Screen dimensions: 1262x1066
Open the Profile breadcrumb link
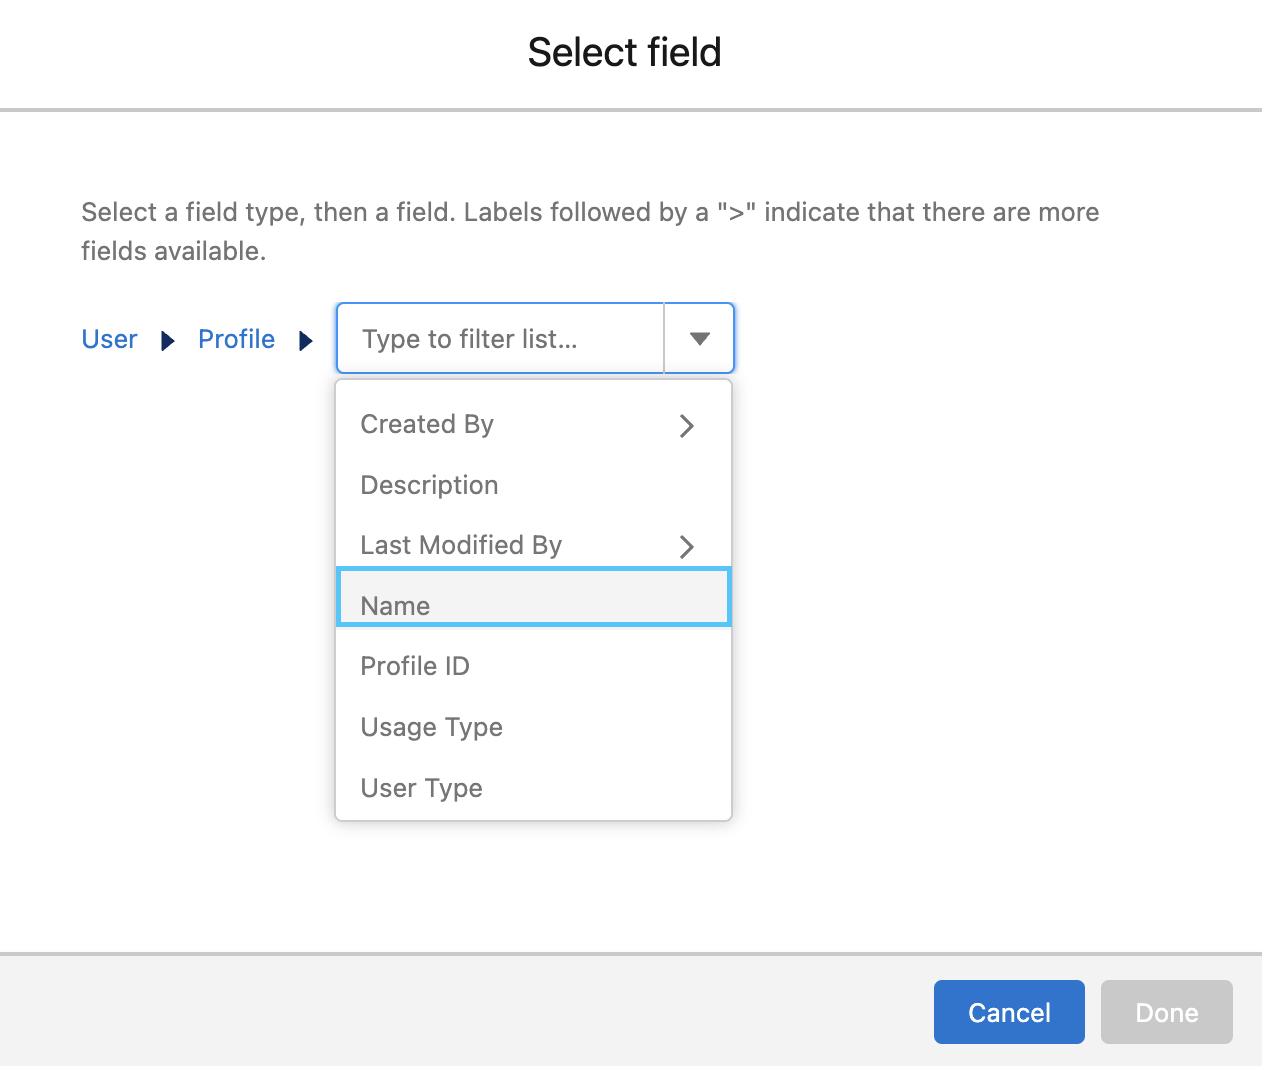click(x=236, y=339)
